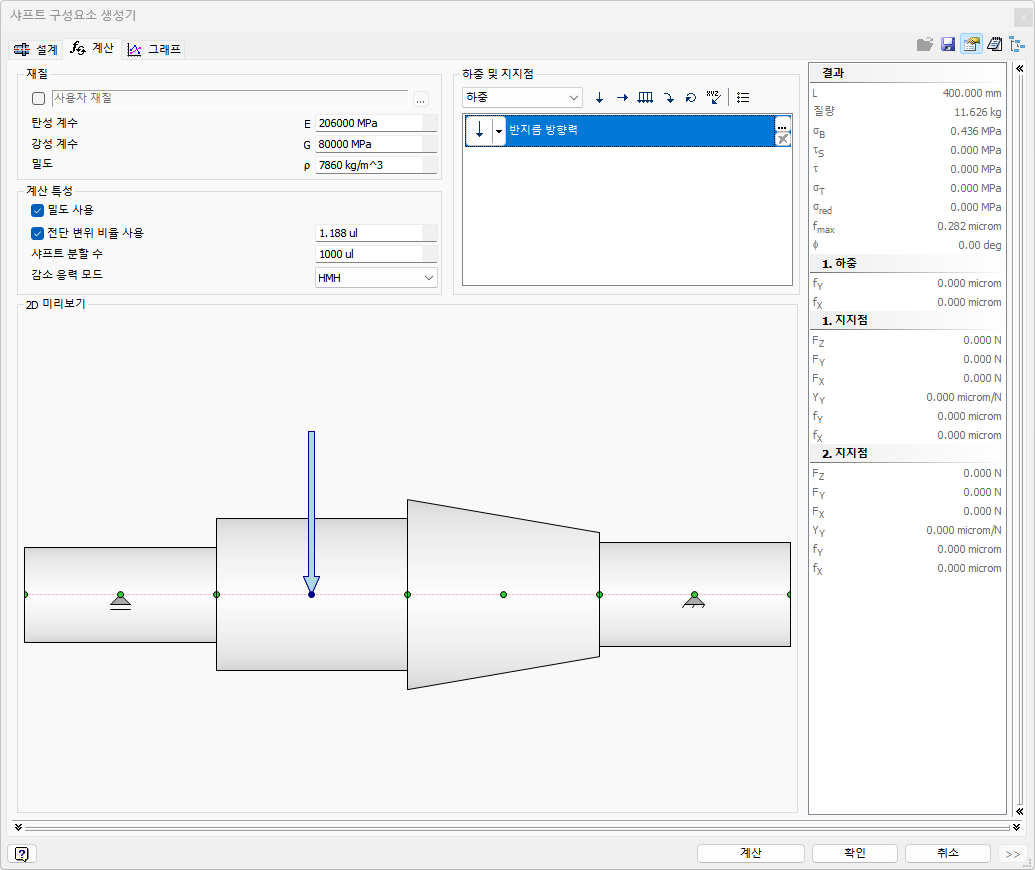Click the 1. 지지점 results section header
Image resolution: width=1035 pixels, height=870 pixels.
tap(908, 320)
